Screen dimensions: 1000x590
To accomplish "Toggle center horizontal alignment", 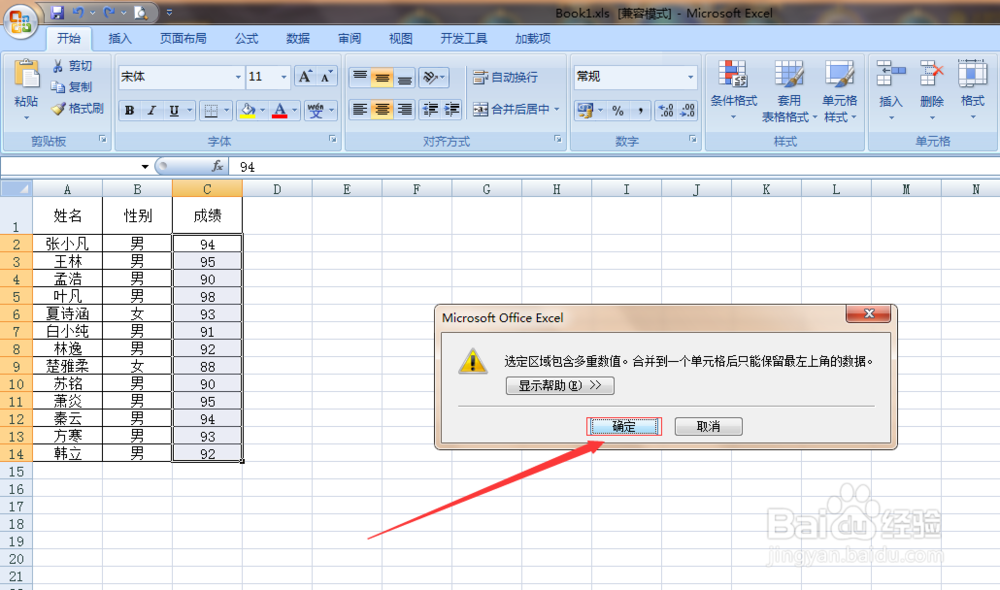I will coord(382,110).
